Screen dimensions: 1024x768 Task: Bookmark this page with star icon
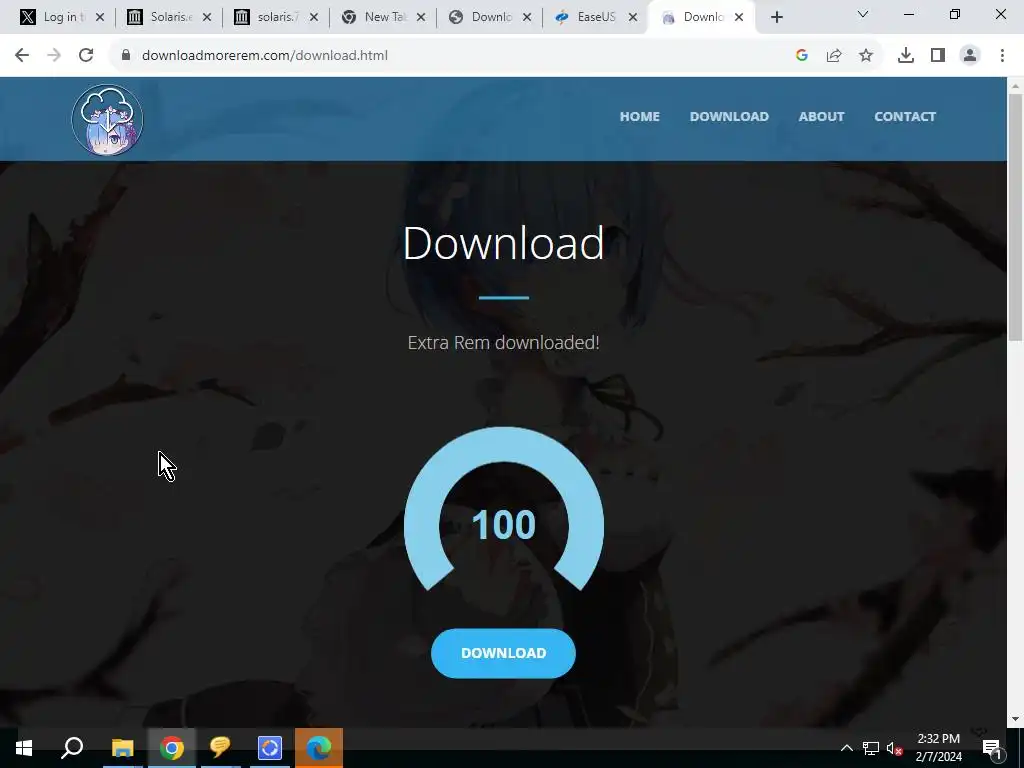click(x=866, y=56)
